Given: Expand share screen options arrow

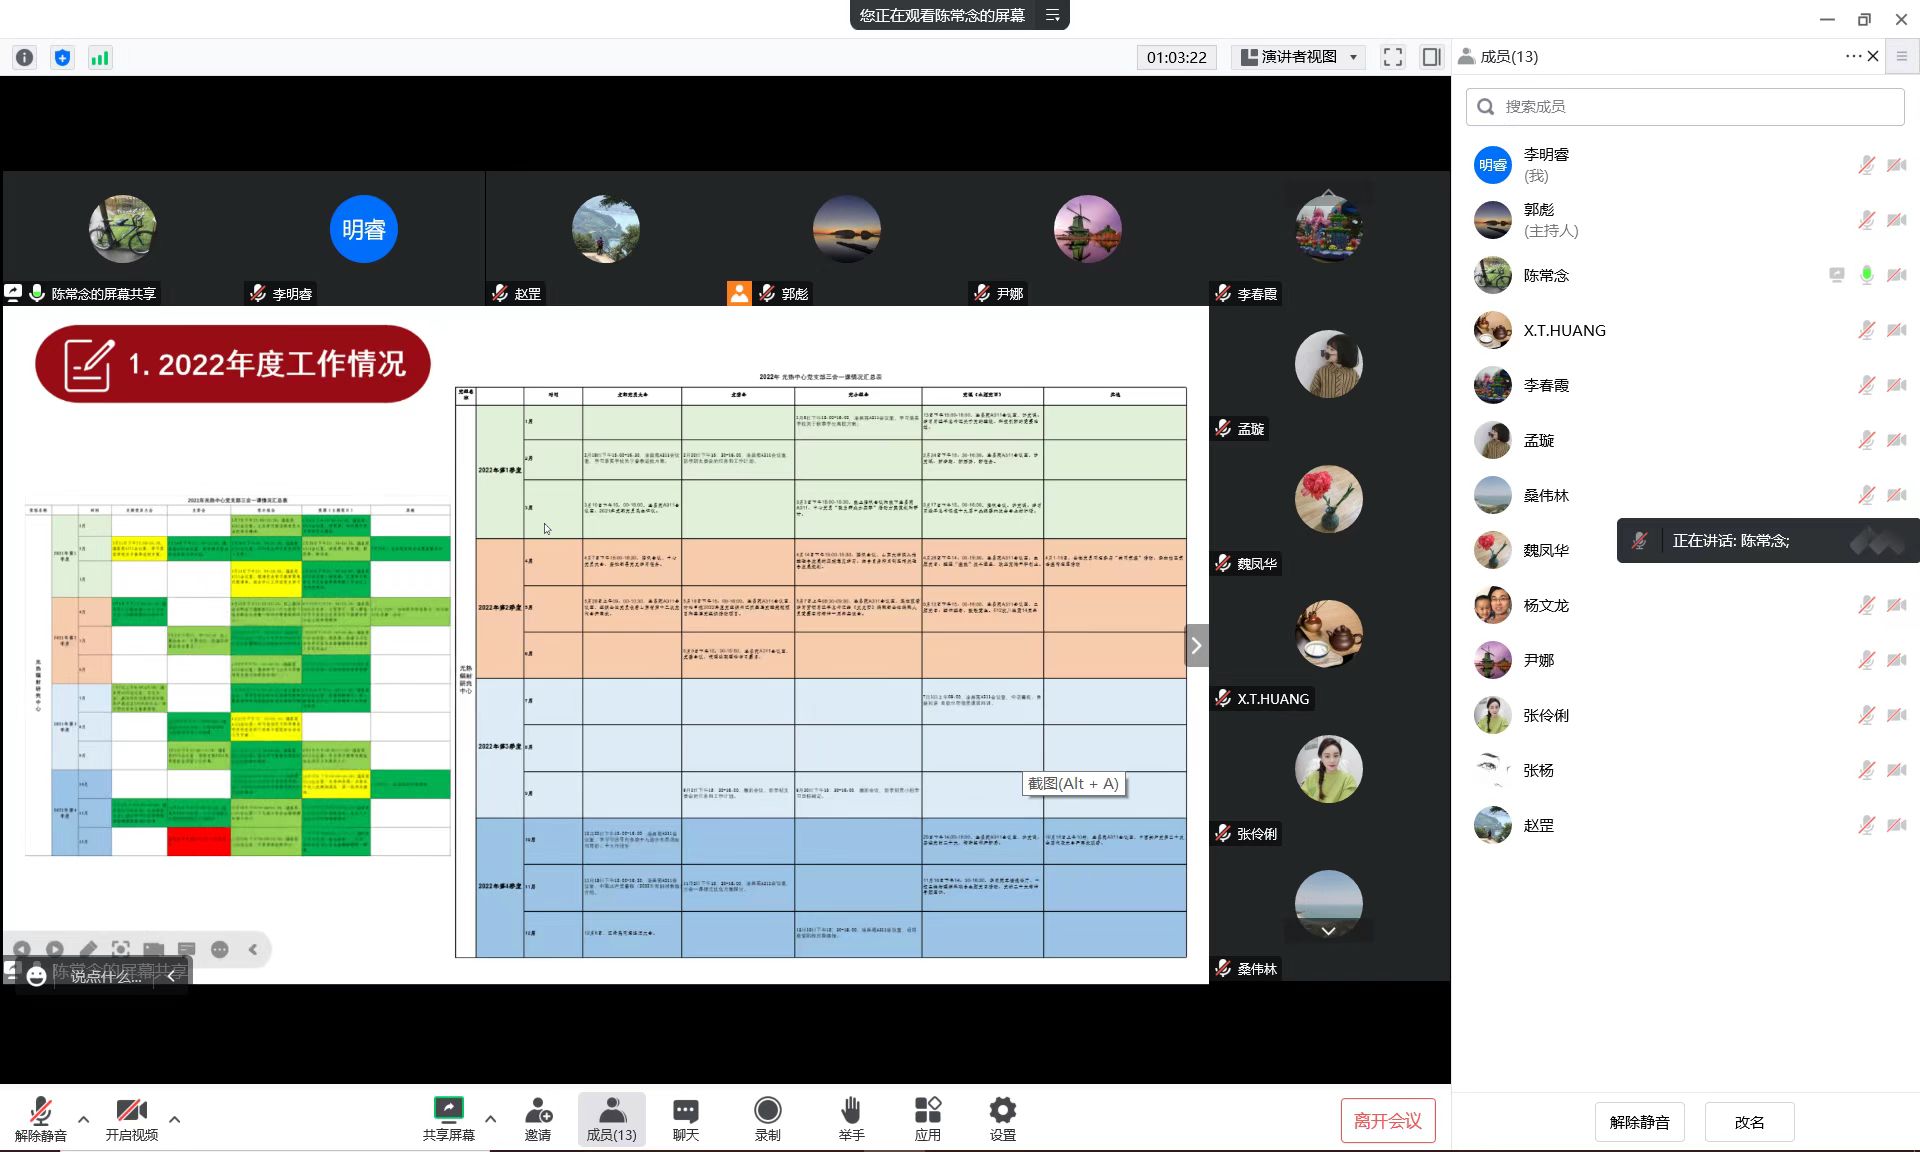Looking at the screenshot, I should (x=490, y=1119).
